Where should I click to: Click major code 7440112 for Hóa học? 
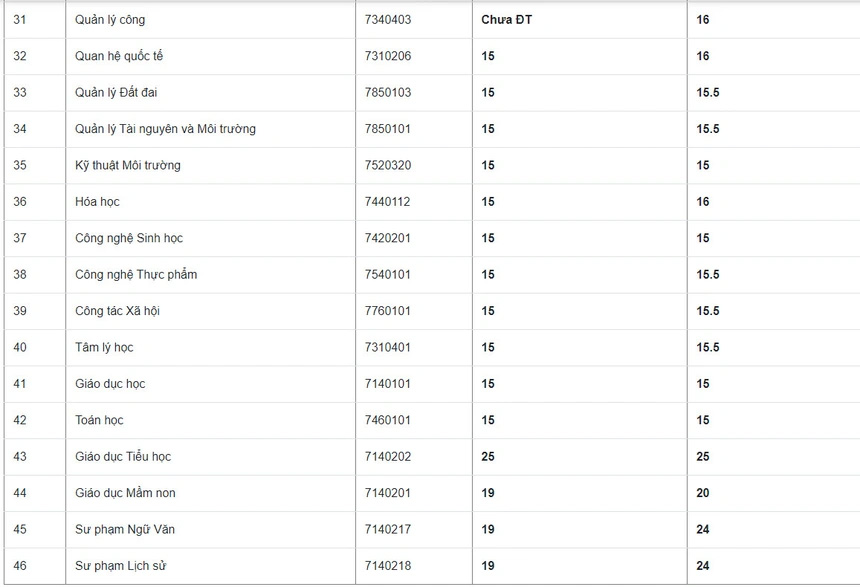(388, 202)
